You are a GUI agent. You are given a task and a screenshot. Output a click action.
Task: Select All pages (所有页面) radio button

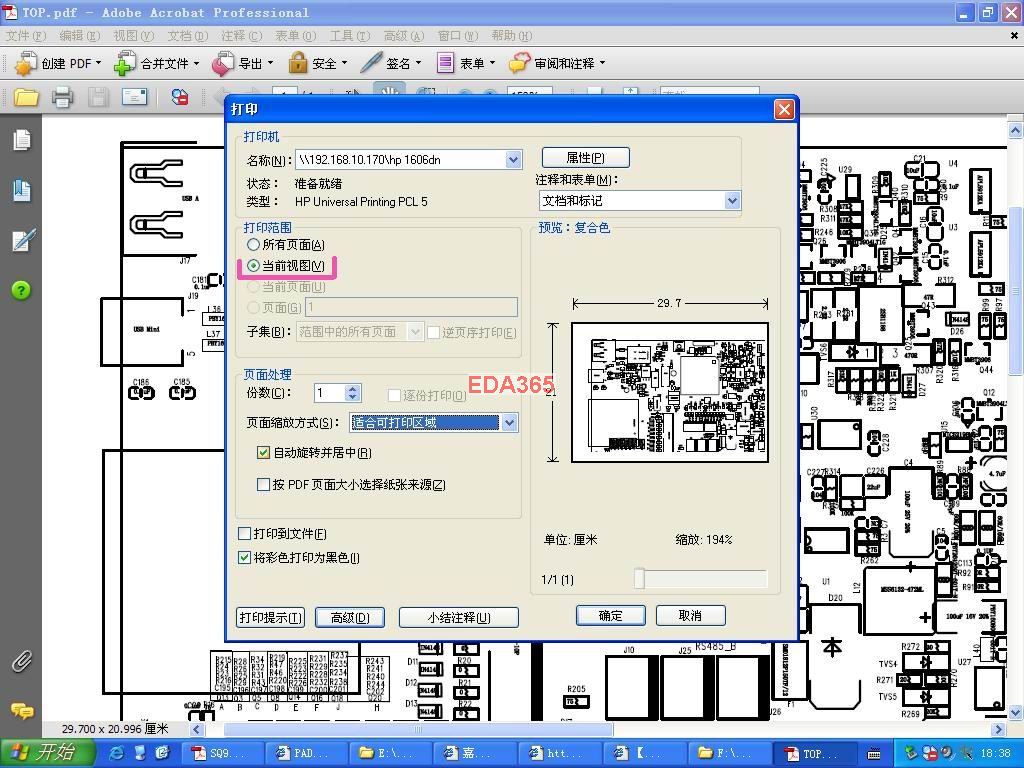pyautogui.click(x=253, y=245)
